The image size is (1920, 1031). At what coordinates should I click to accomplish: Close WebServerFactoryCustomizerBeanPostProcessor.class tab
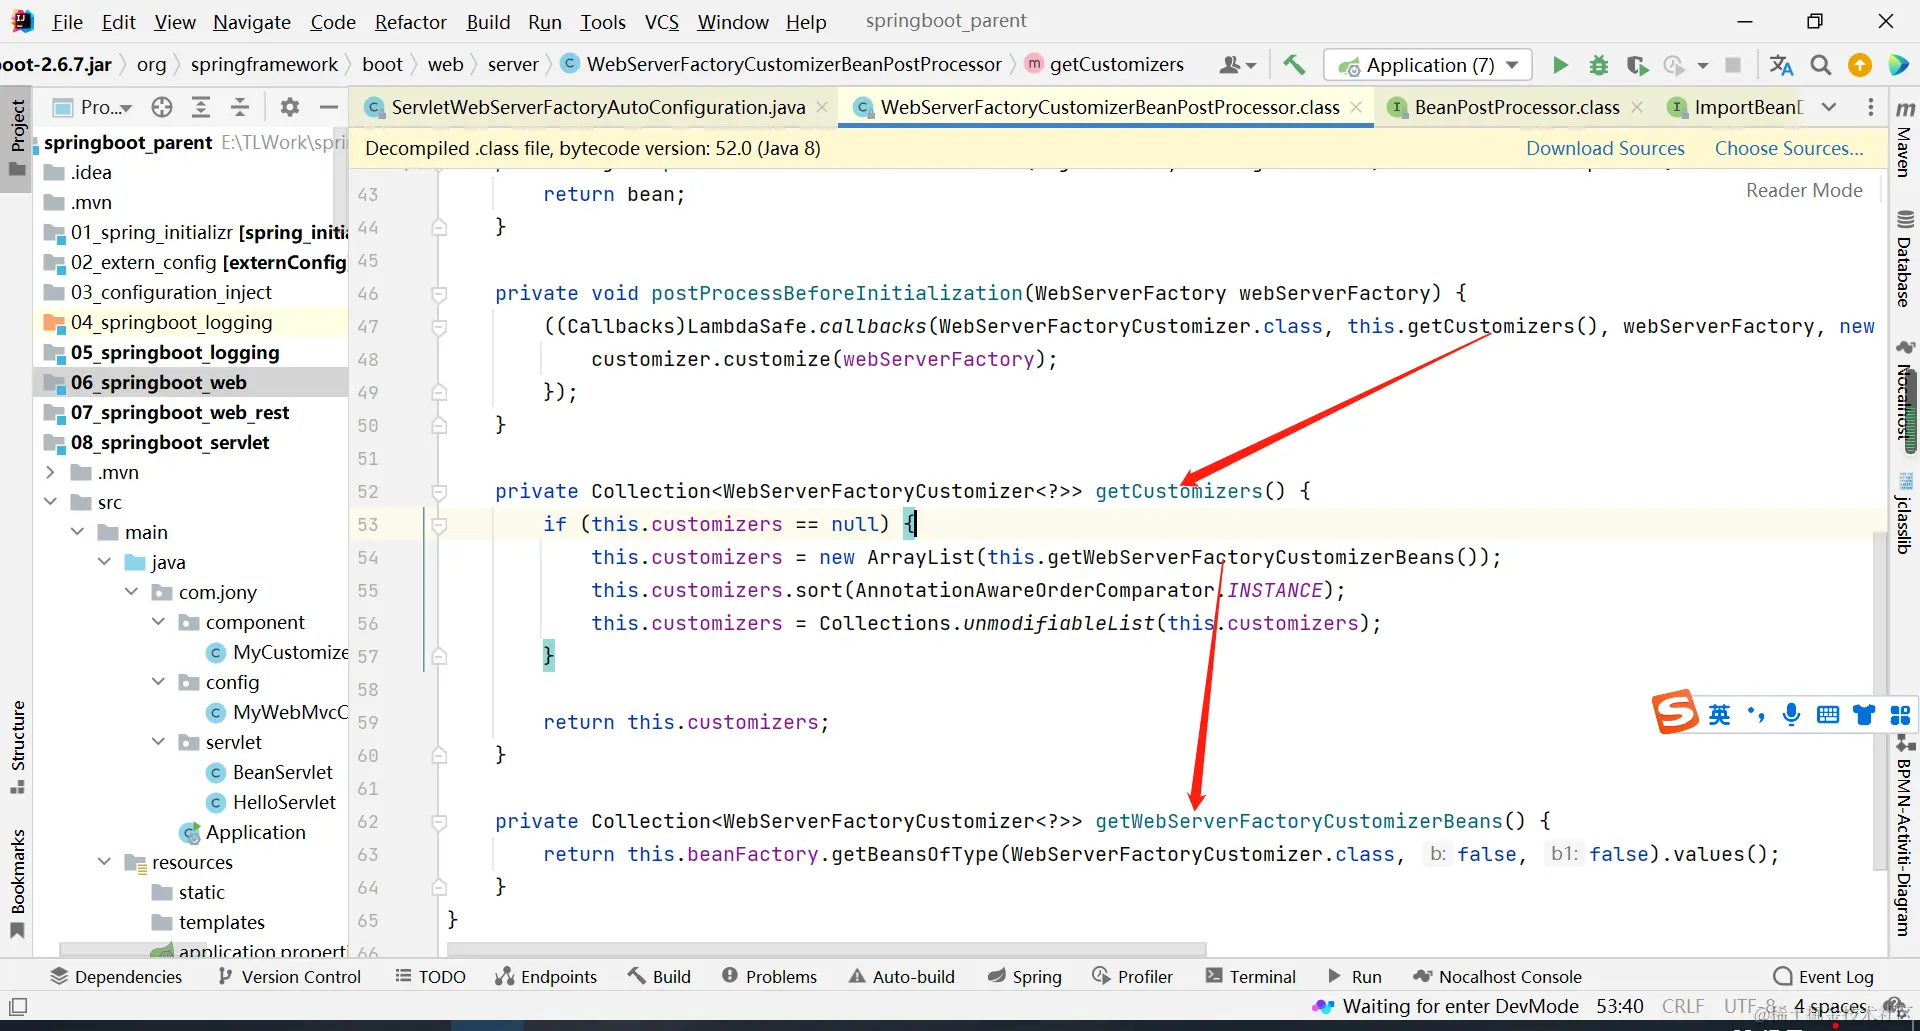point(1356,107)
